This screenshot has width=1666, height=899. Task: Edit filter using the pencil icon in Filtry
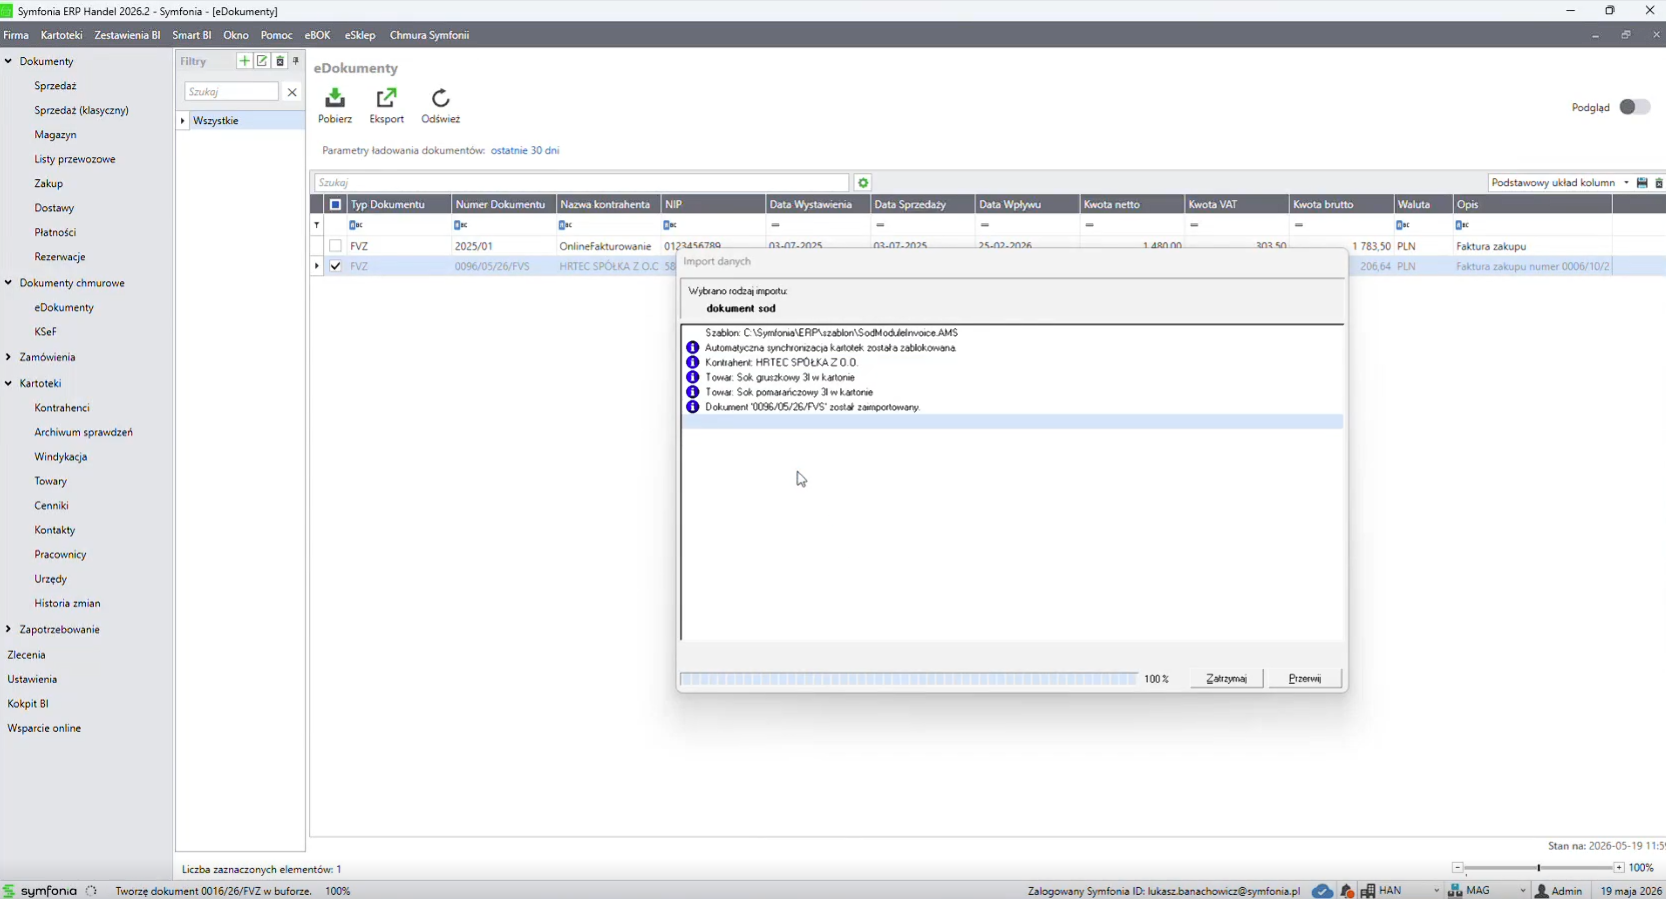click(x=262, y=61)
